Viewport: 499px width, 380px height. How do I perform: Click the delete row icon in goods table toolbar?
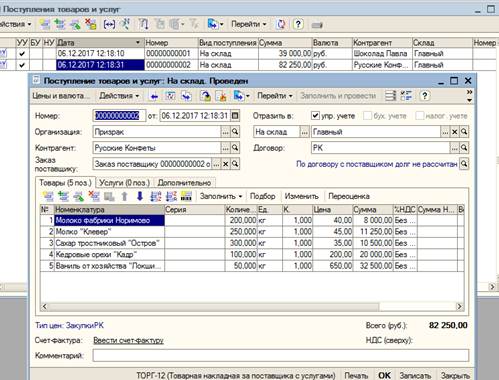coord(94,196)
